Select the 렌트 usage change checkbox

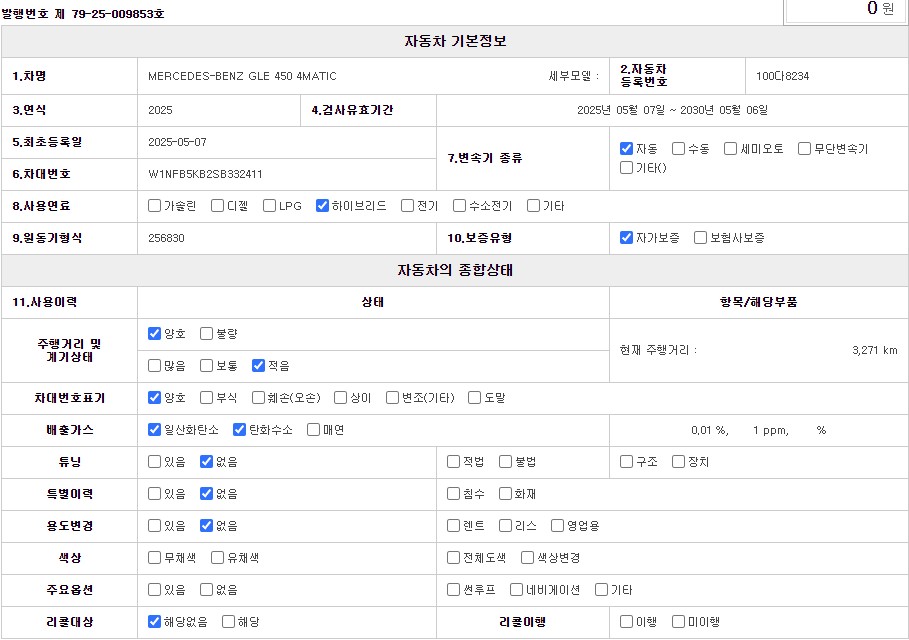(x=454, y=526)
